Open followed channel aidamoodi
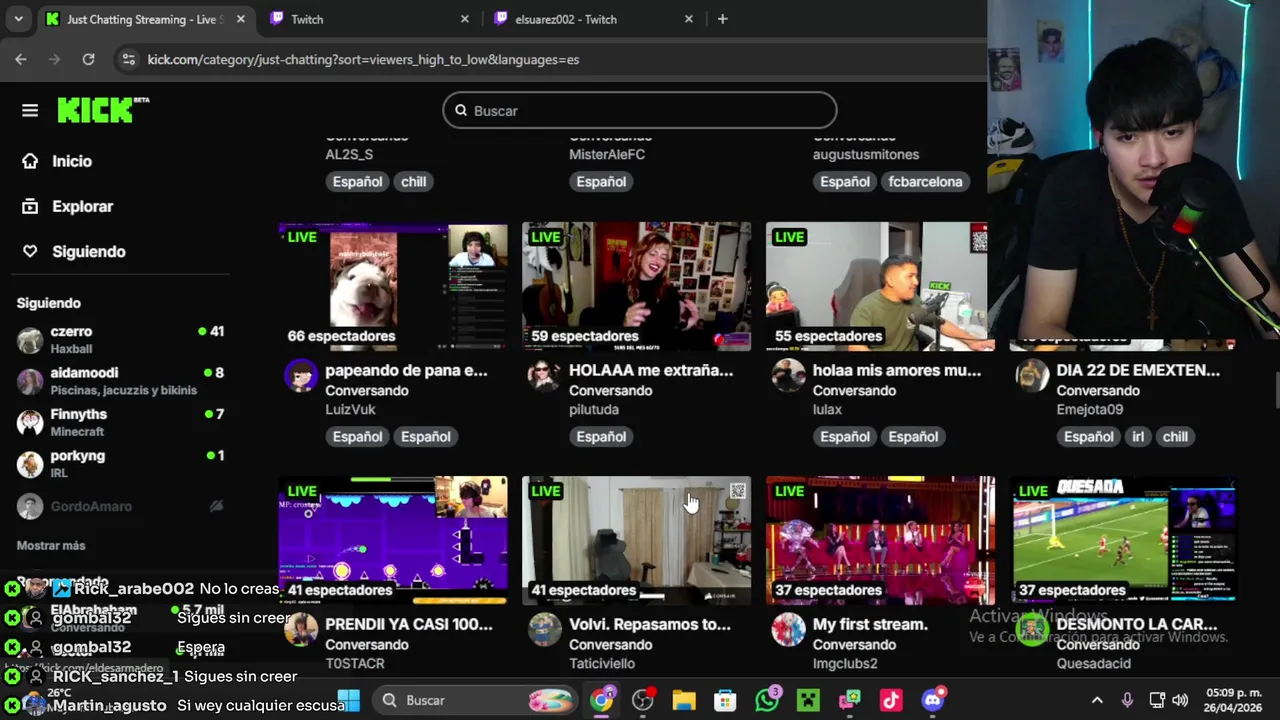This screenshot has height=720, width=1280. [x=120, y=380]
